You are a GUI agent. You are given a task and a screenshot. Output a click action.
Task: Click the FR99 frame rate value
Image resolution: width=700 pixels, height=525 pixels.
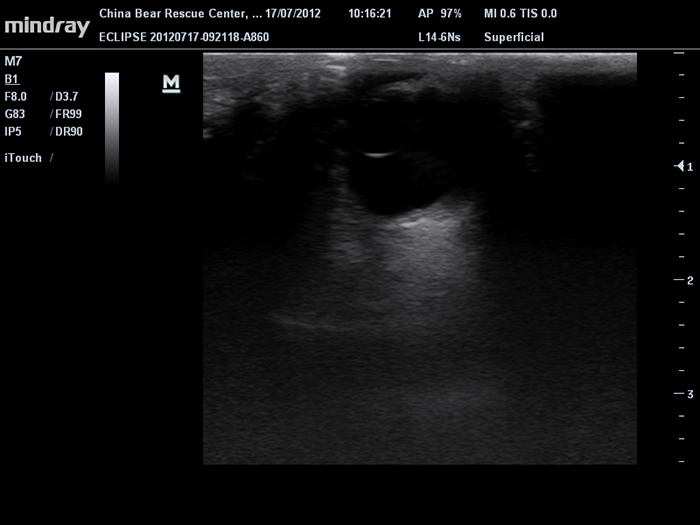click(68, 113)
